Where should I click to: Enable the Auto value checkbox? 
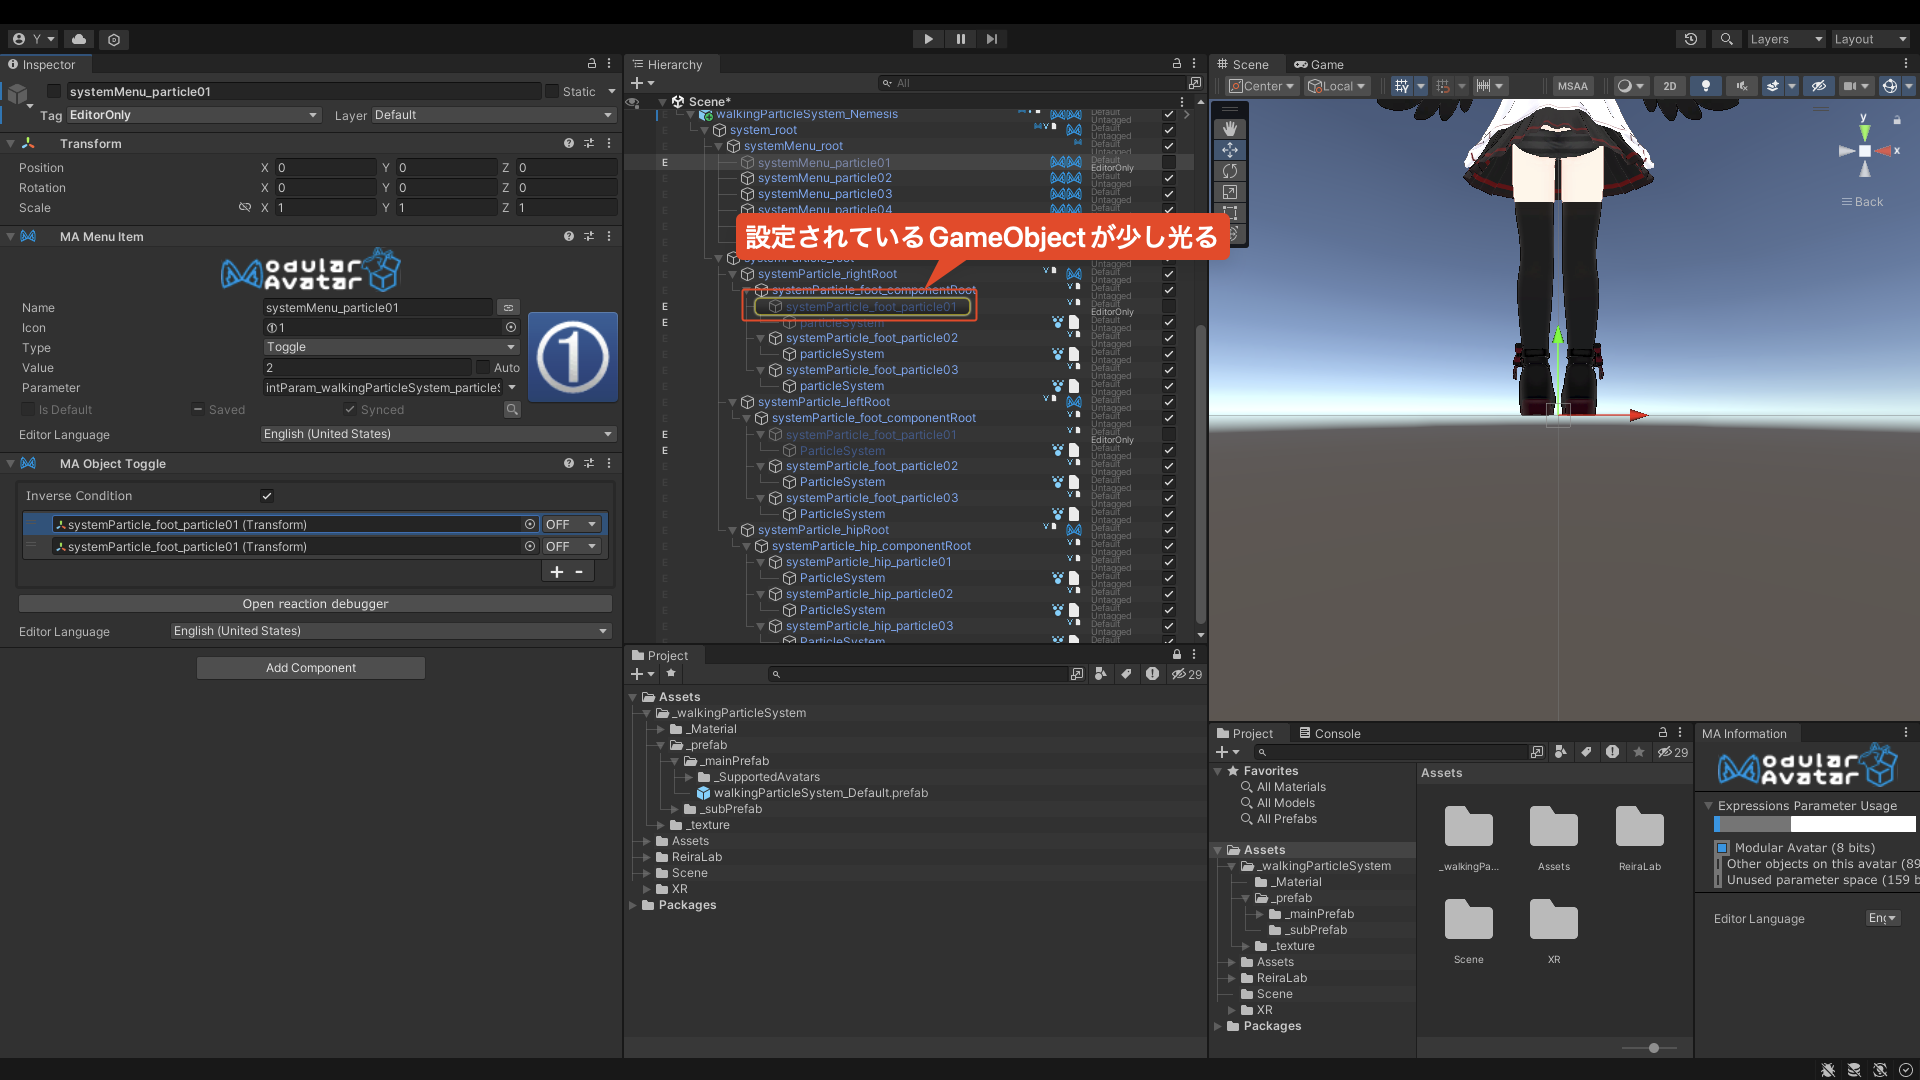tap(483, 368)
